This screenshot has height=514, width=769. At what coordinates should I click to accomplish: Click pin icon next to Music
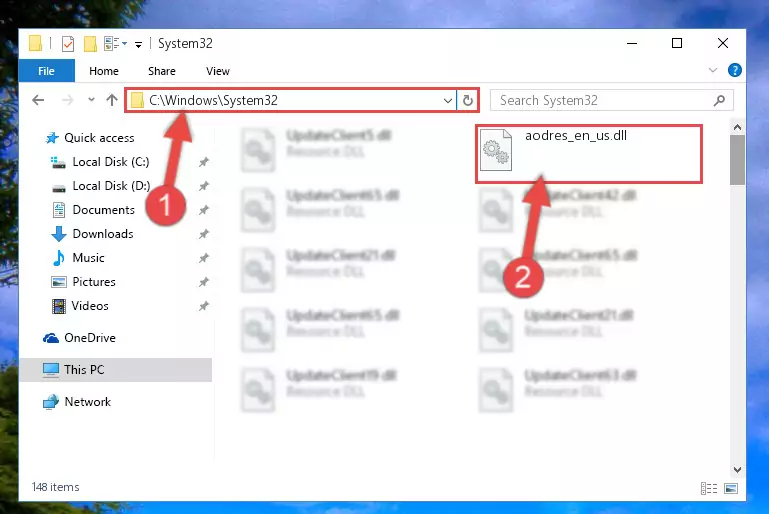coord(204,258)
